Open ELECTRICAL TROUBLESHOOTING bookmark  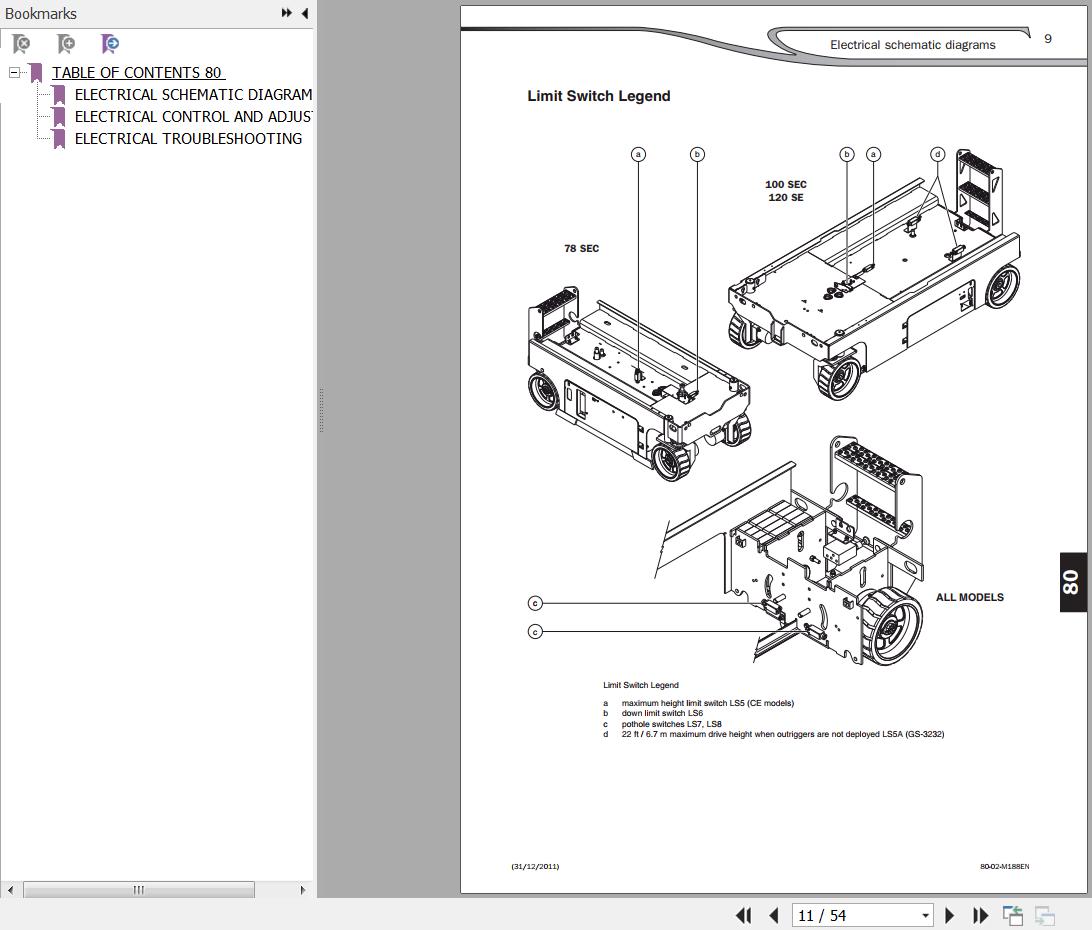click(x=188, y=139)
